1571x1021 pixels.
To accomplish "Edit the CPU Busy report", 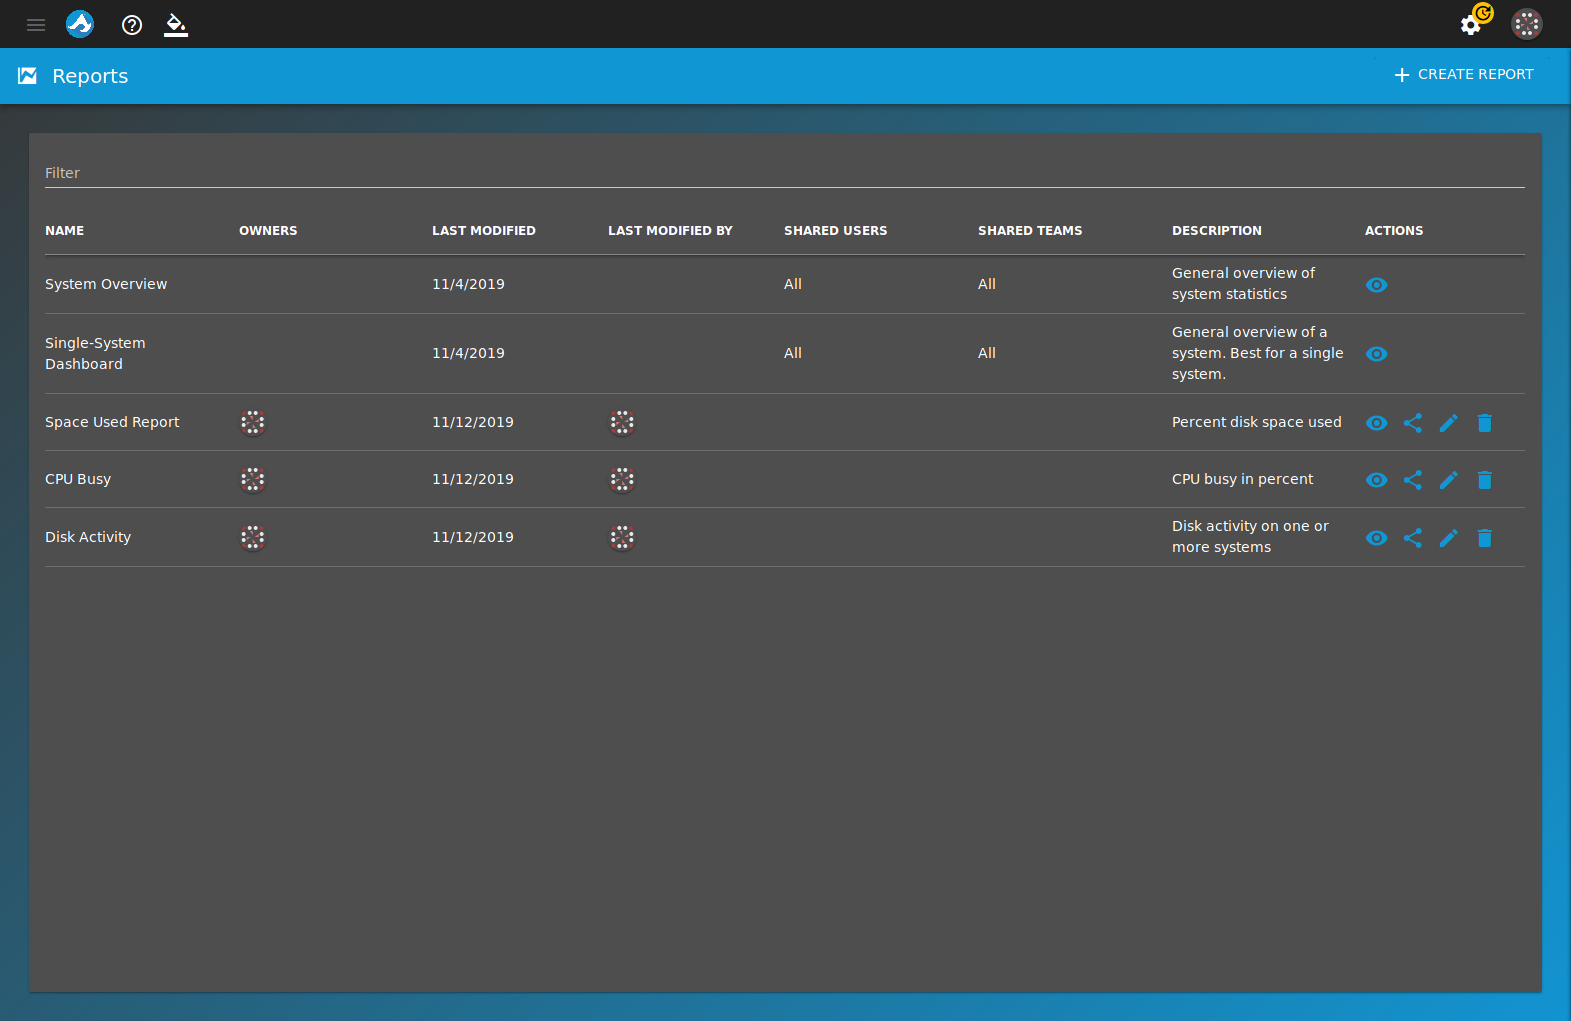I will [x=1449, y=480].
